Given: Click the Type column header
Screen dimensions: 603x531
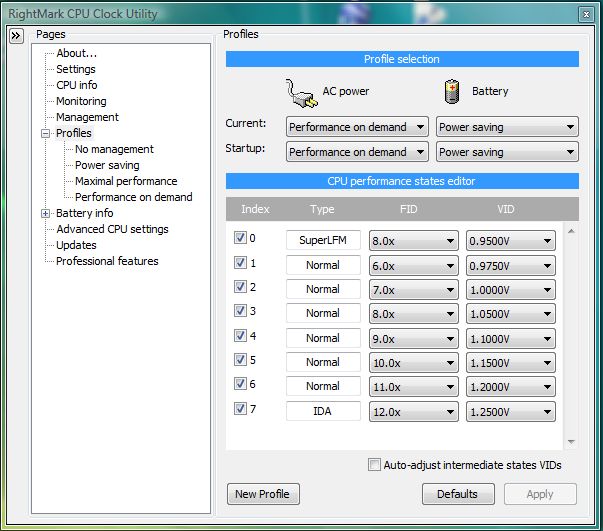Looking at the screenshot, I should tap(322, 209).
